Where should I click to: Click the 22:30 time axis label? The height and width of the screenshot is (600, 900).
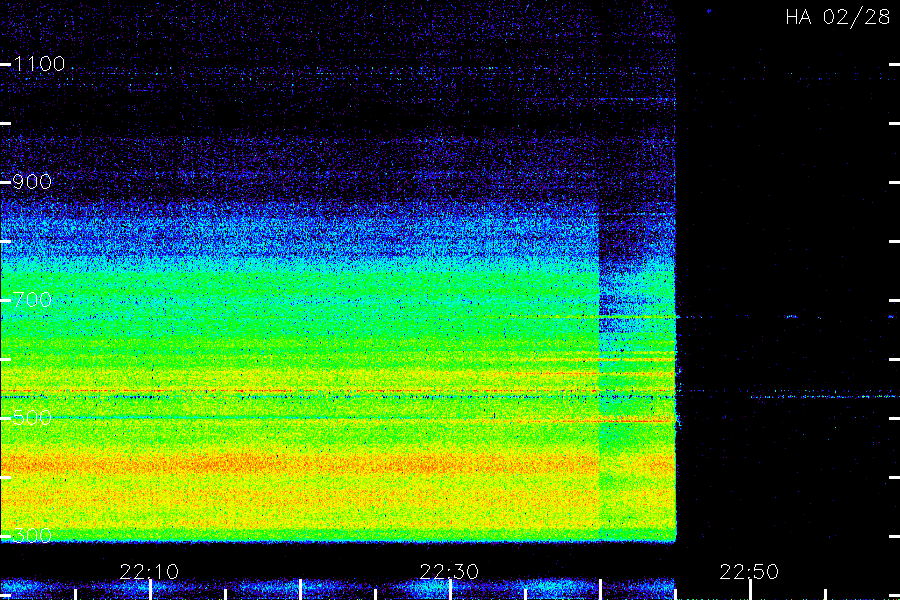449,572
